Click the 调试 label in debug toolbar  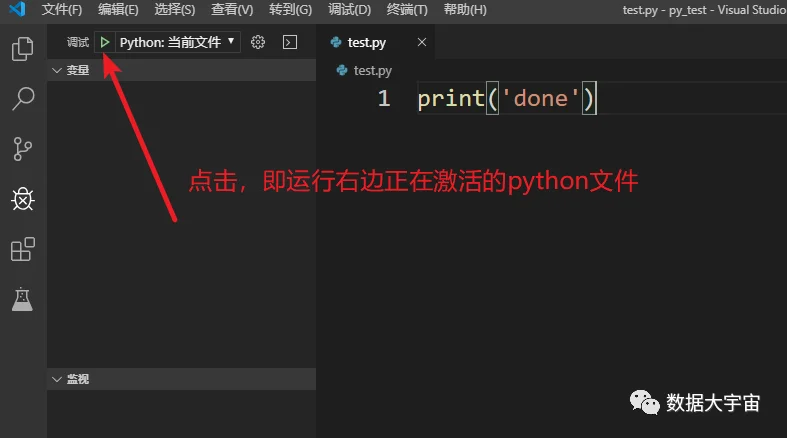tap(78, 42)
